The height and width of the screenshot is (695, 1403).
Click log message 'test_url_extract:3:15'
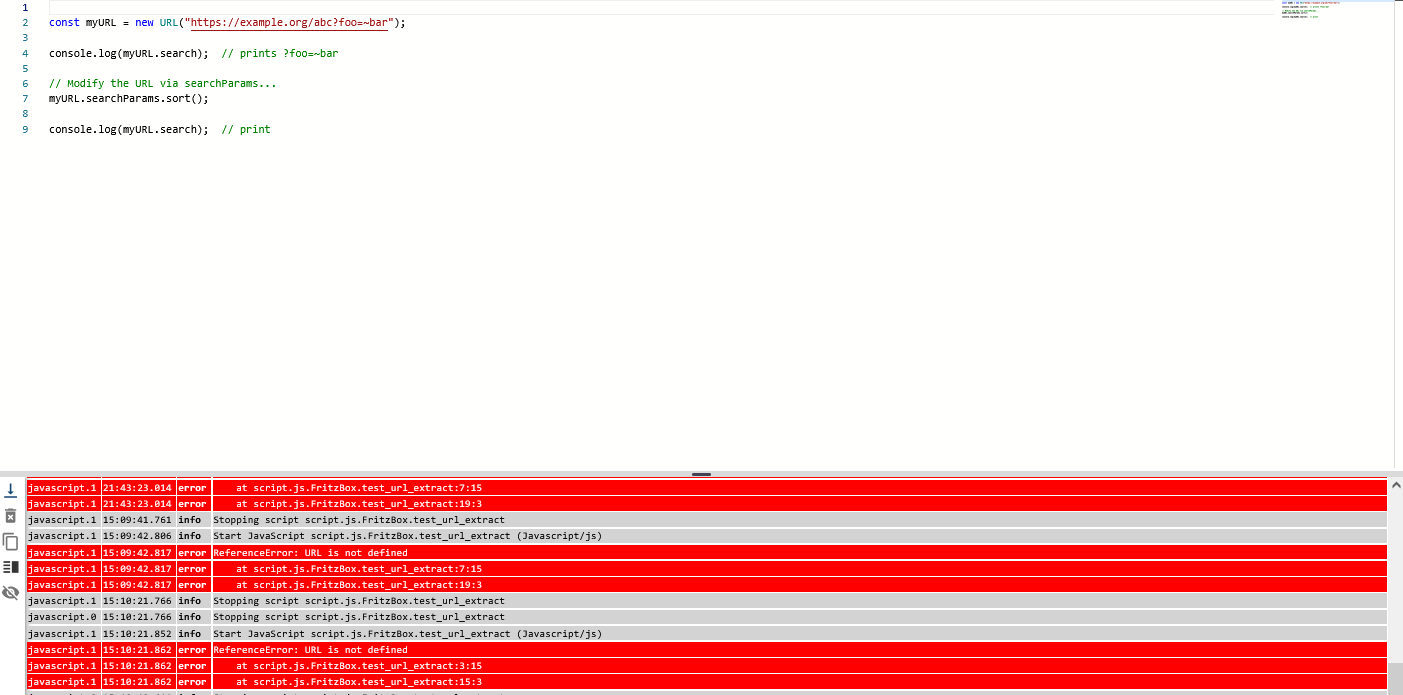(799, 666)
